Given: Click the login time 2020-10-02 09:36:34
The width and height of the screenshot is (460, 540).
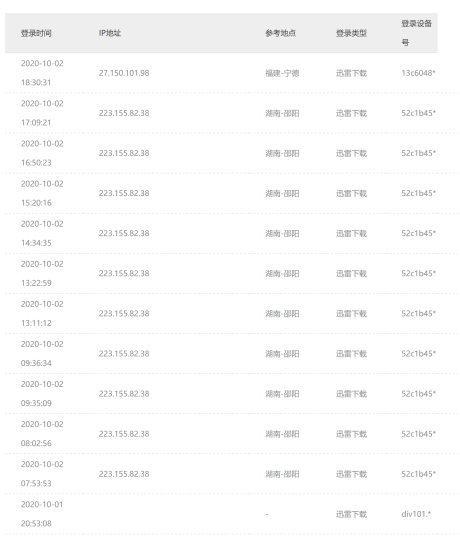Looking at the screenshot, I should 42,354.
